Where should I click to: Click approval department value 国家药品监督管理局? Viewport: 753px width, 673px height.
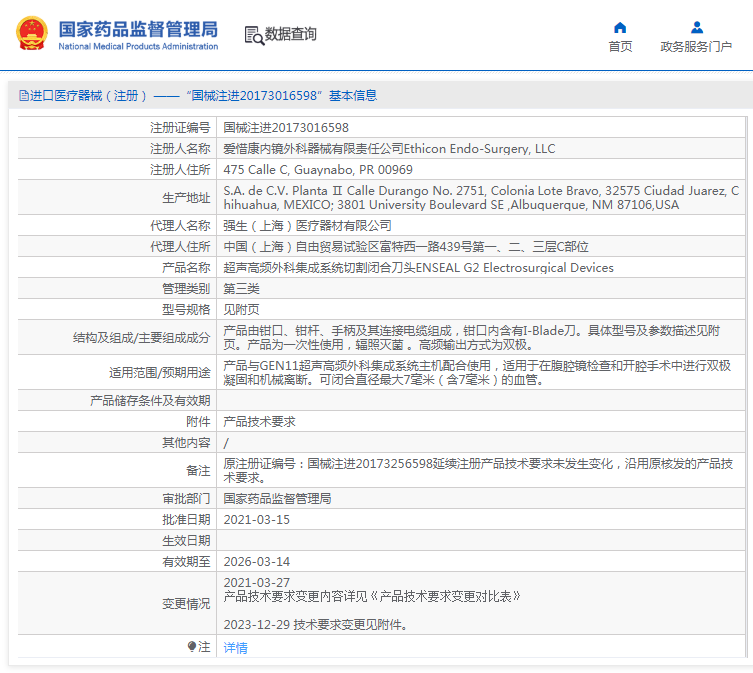tap(277, 499)
